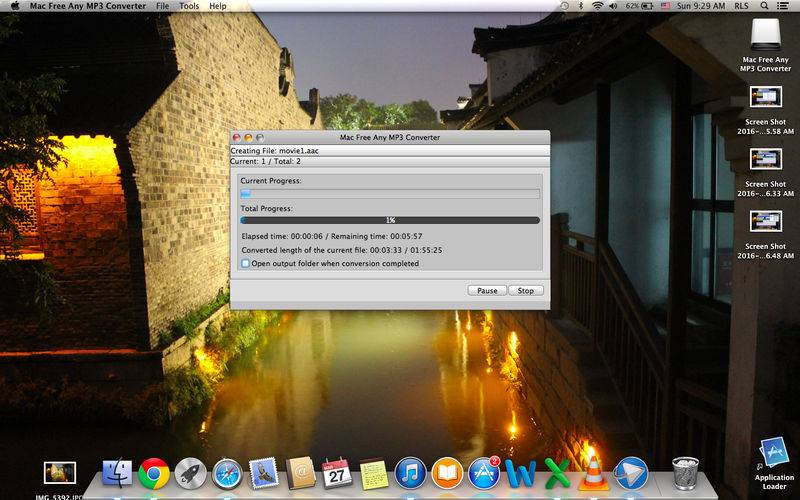Stop the conversion
The image size is (800, 500).
click(x=526, y=290)
